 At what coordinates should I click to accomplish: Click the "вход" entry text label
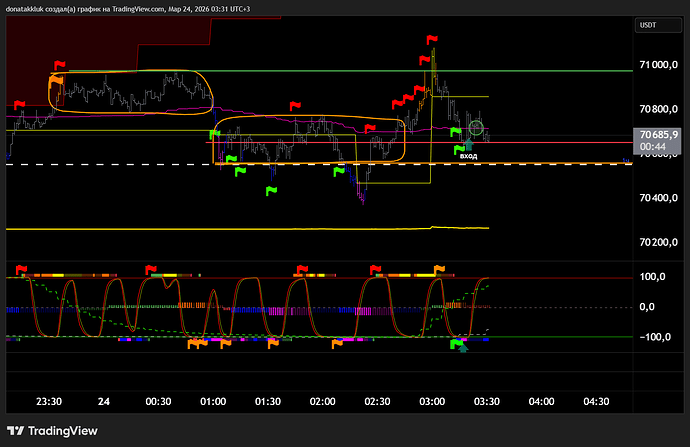[x=468, y=156]
